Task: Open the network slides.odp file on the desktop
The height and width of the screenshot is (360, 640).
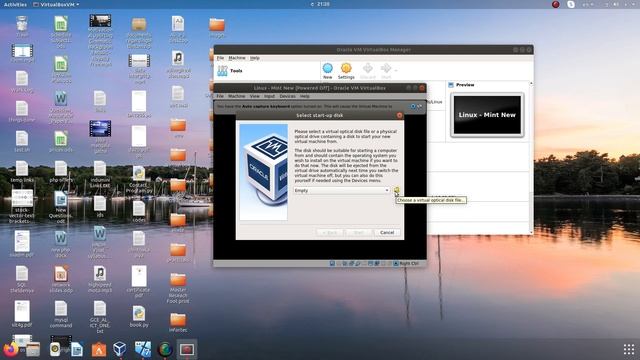Action: coord(61,280)
